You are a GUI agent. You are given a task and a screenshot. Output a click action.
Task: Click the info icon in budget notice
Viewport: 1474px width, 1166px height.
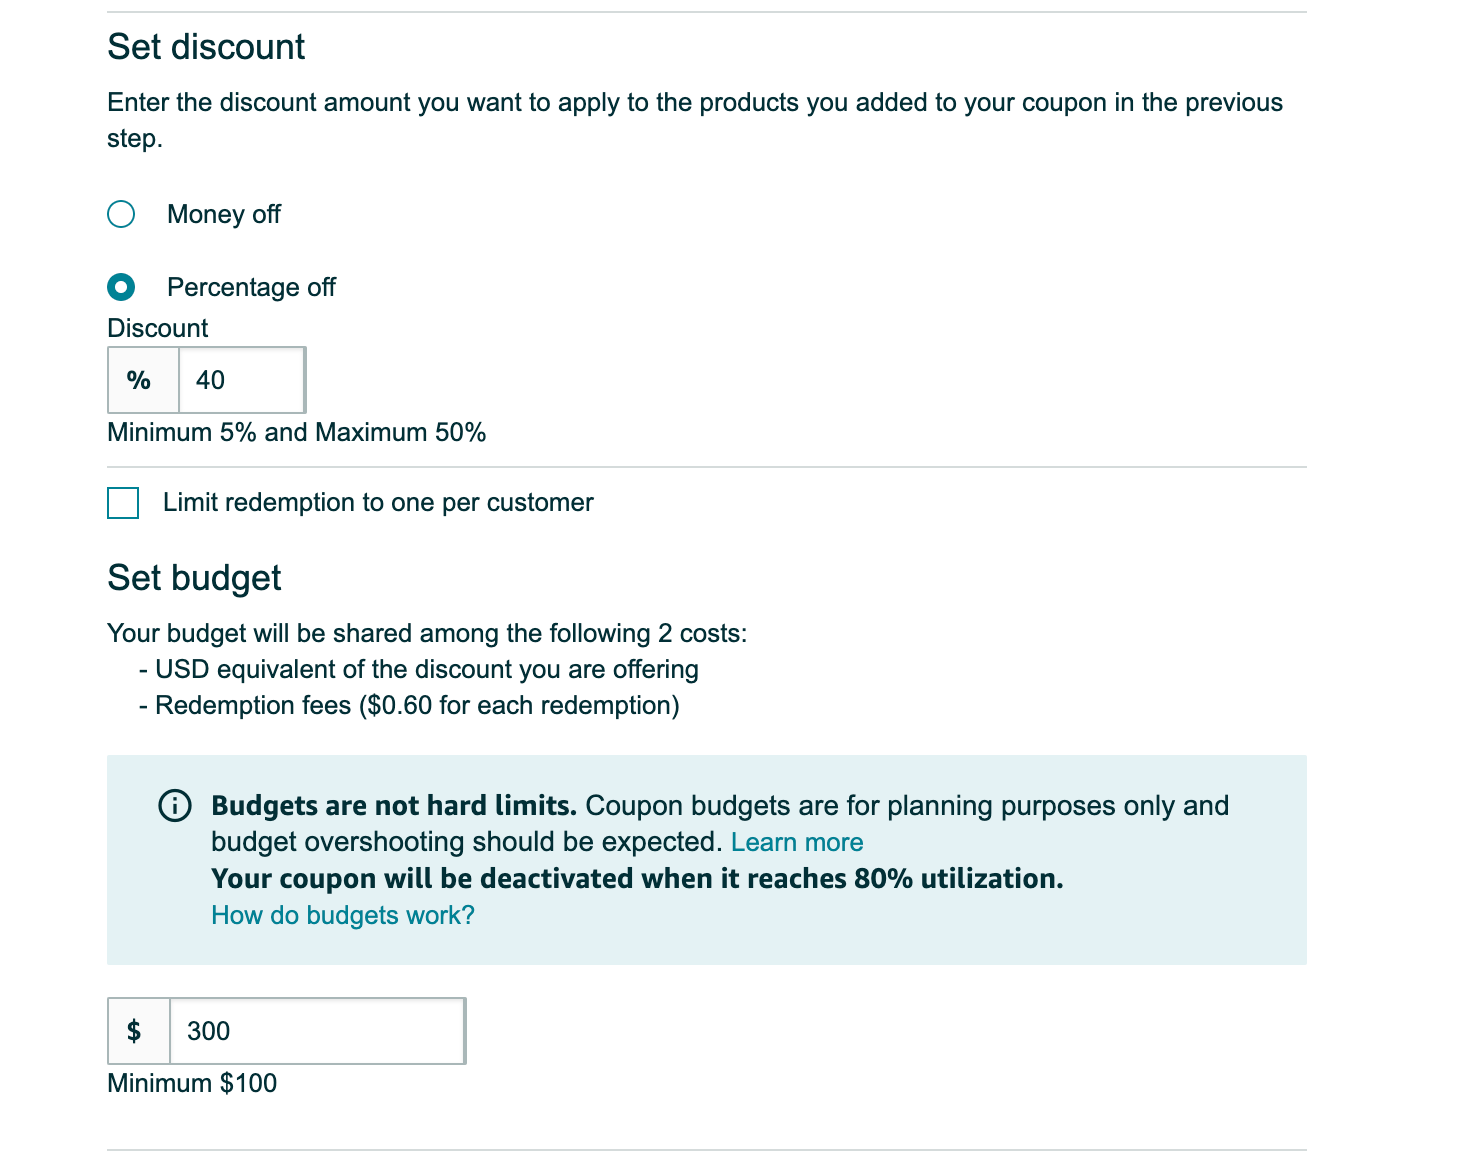175,806
